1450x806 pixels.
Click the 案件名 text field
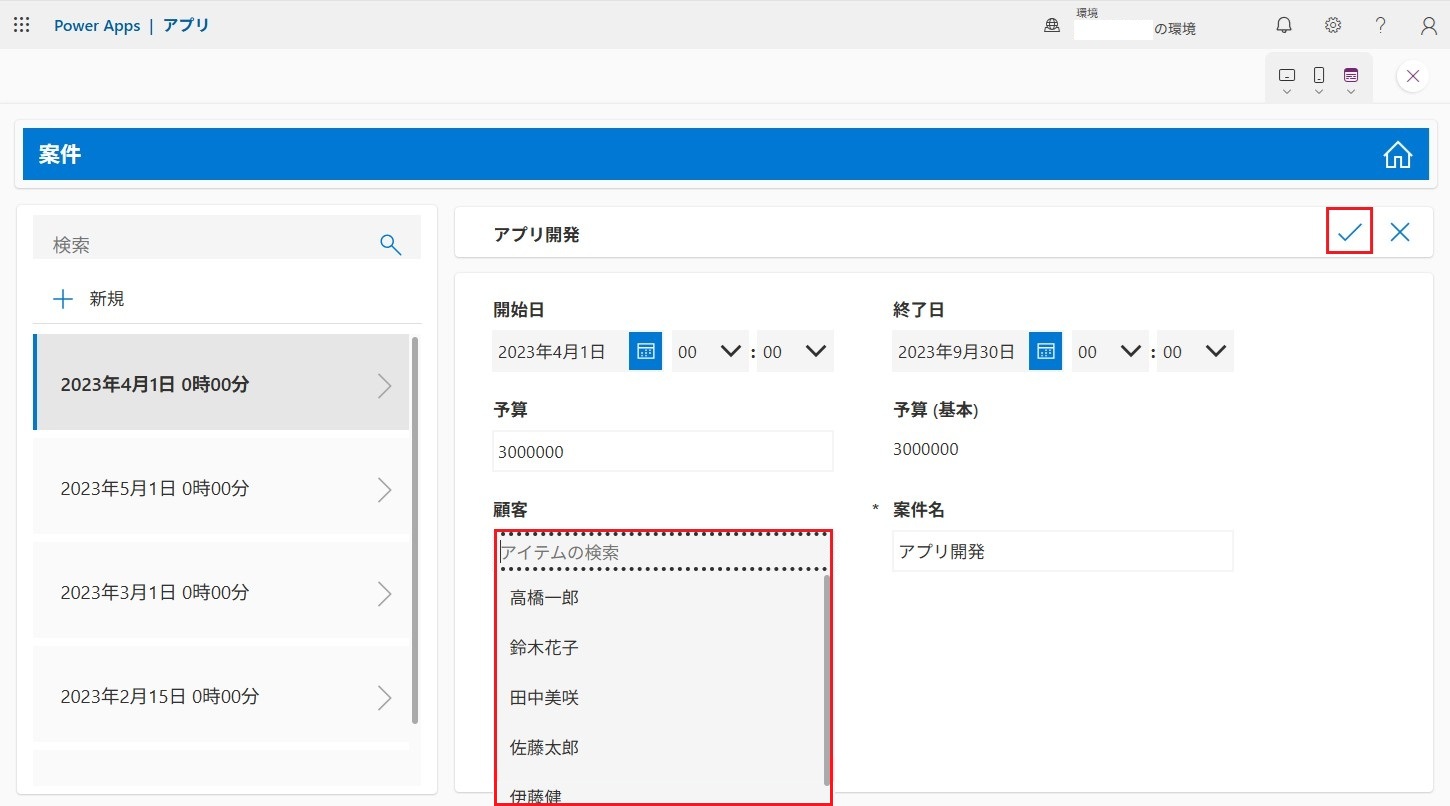coord(1061,552)
